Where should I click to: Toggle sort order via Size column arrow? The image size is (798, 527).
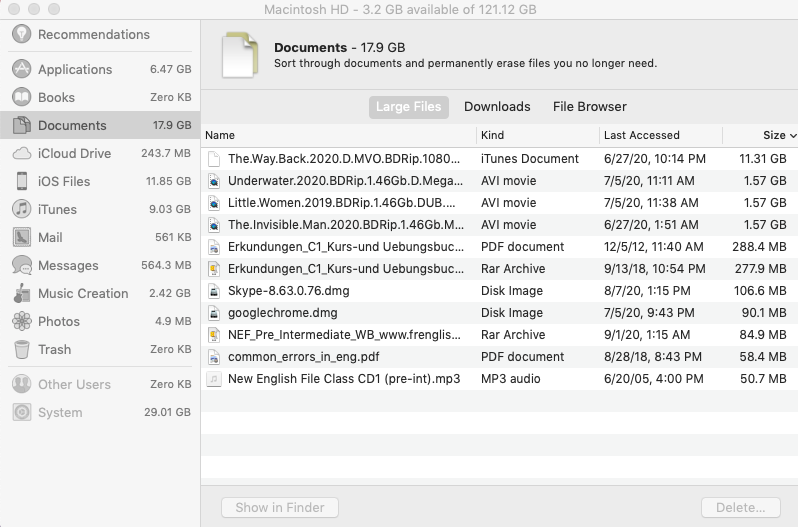[792, 135]
